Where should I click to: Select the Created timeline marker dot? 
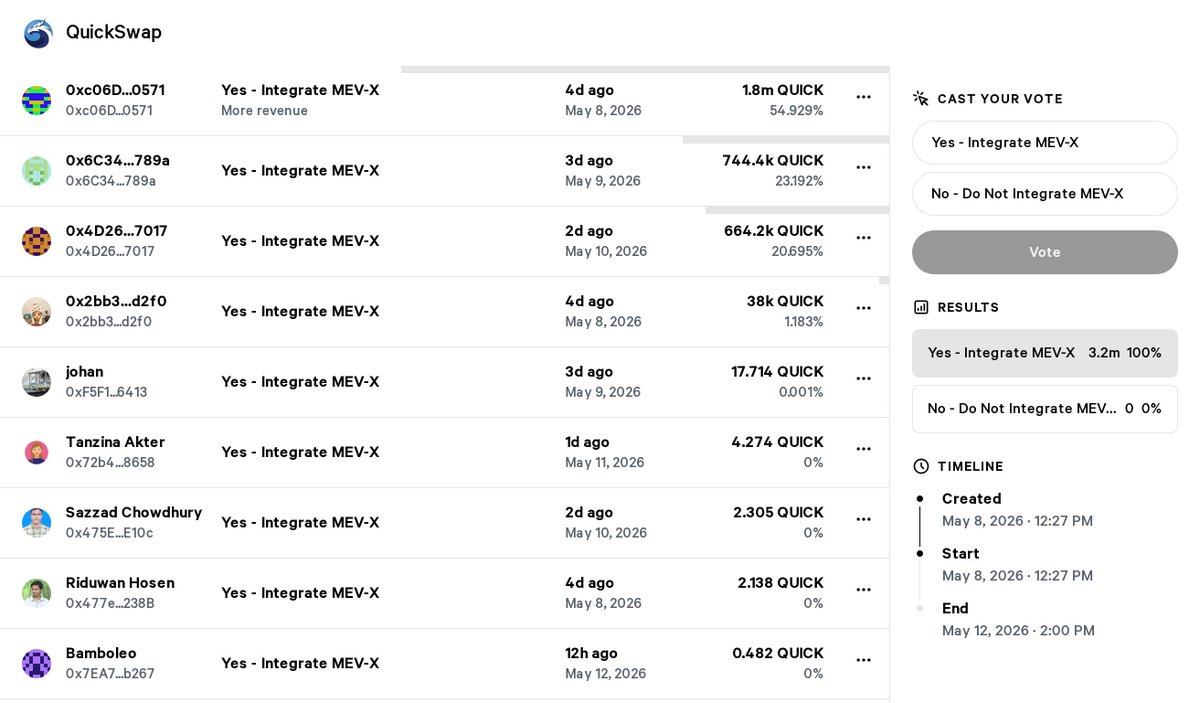click(920, 498)
